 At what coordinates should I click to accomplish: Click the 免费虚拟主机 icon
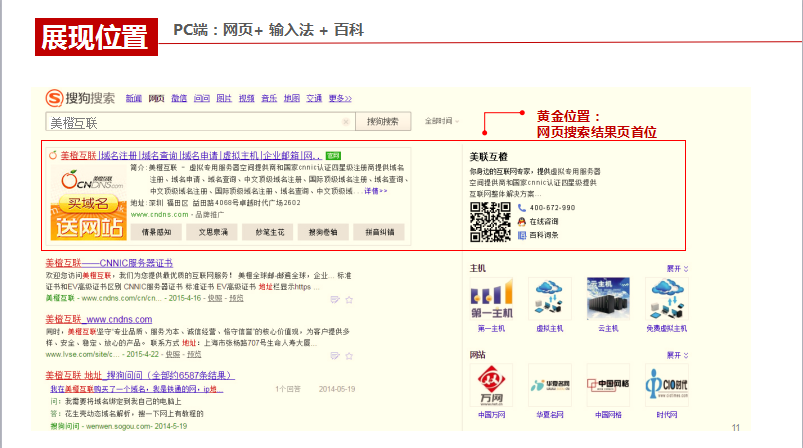667,299
